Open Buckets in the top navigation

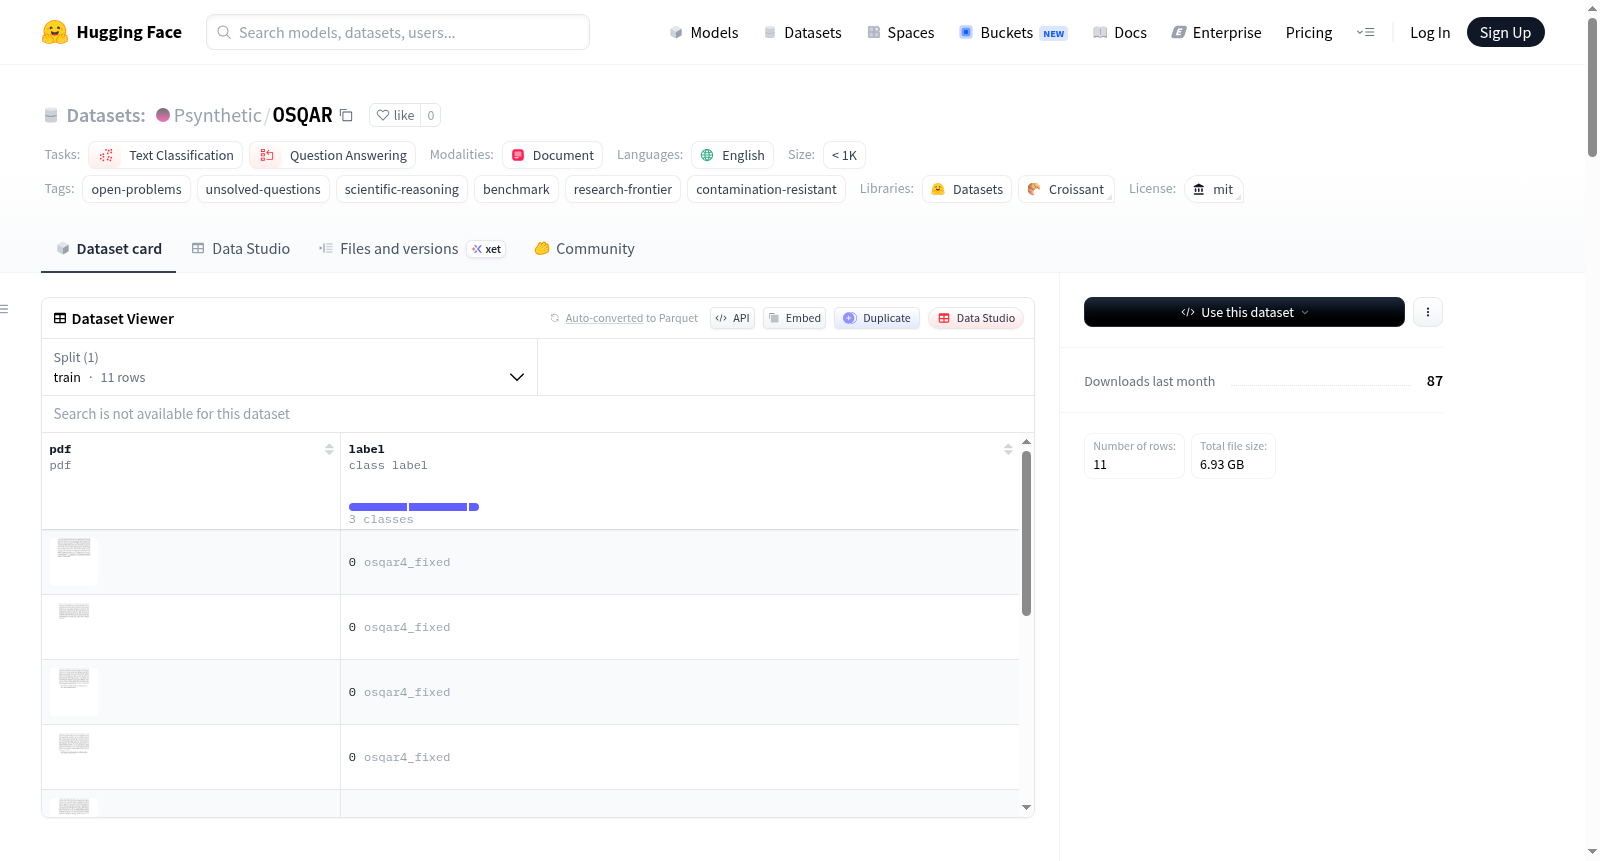pyautogui.click(x=1013, y=32)
